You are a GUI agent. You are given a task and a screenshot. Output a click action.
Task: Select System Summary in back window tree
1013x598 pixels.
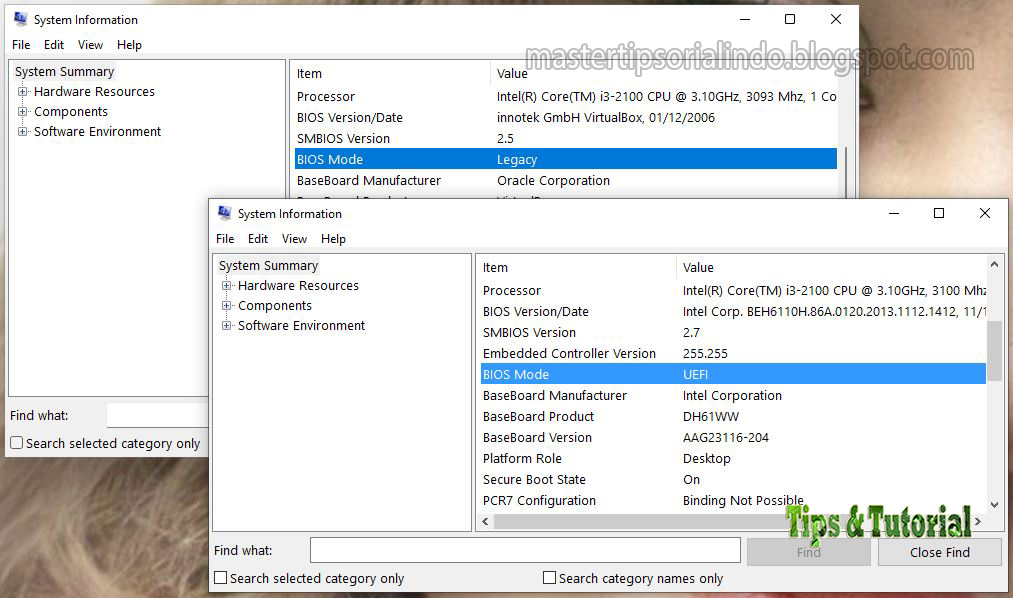click(65, 71)
